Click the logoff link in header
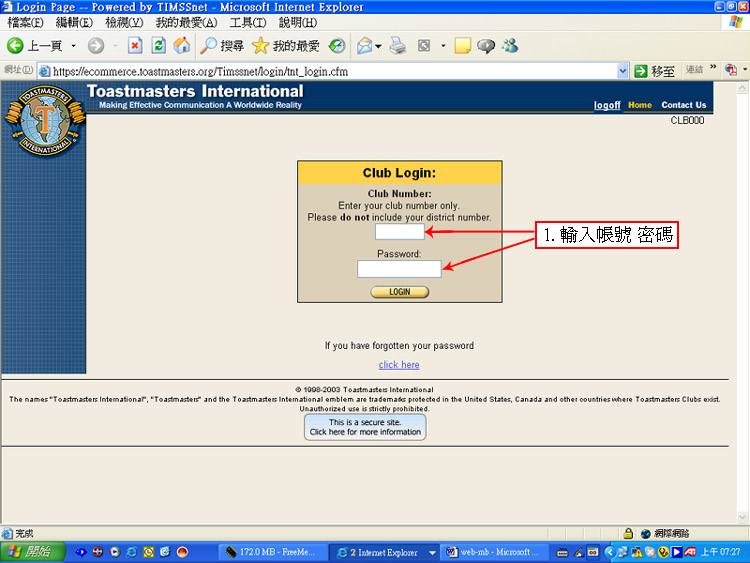The height and width of the screenshot is (563, 750). point(607,105)
